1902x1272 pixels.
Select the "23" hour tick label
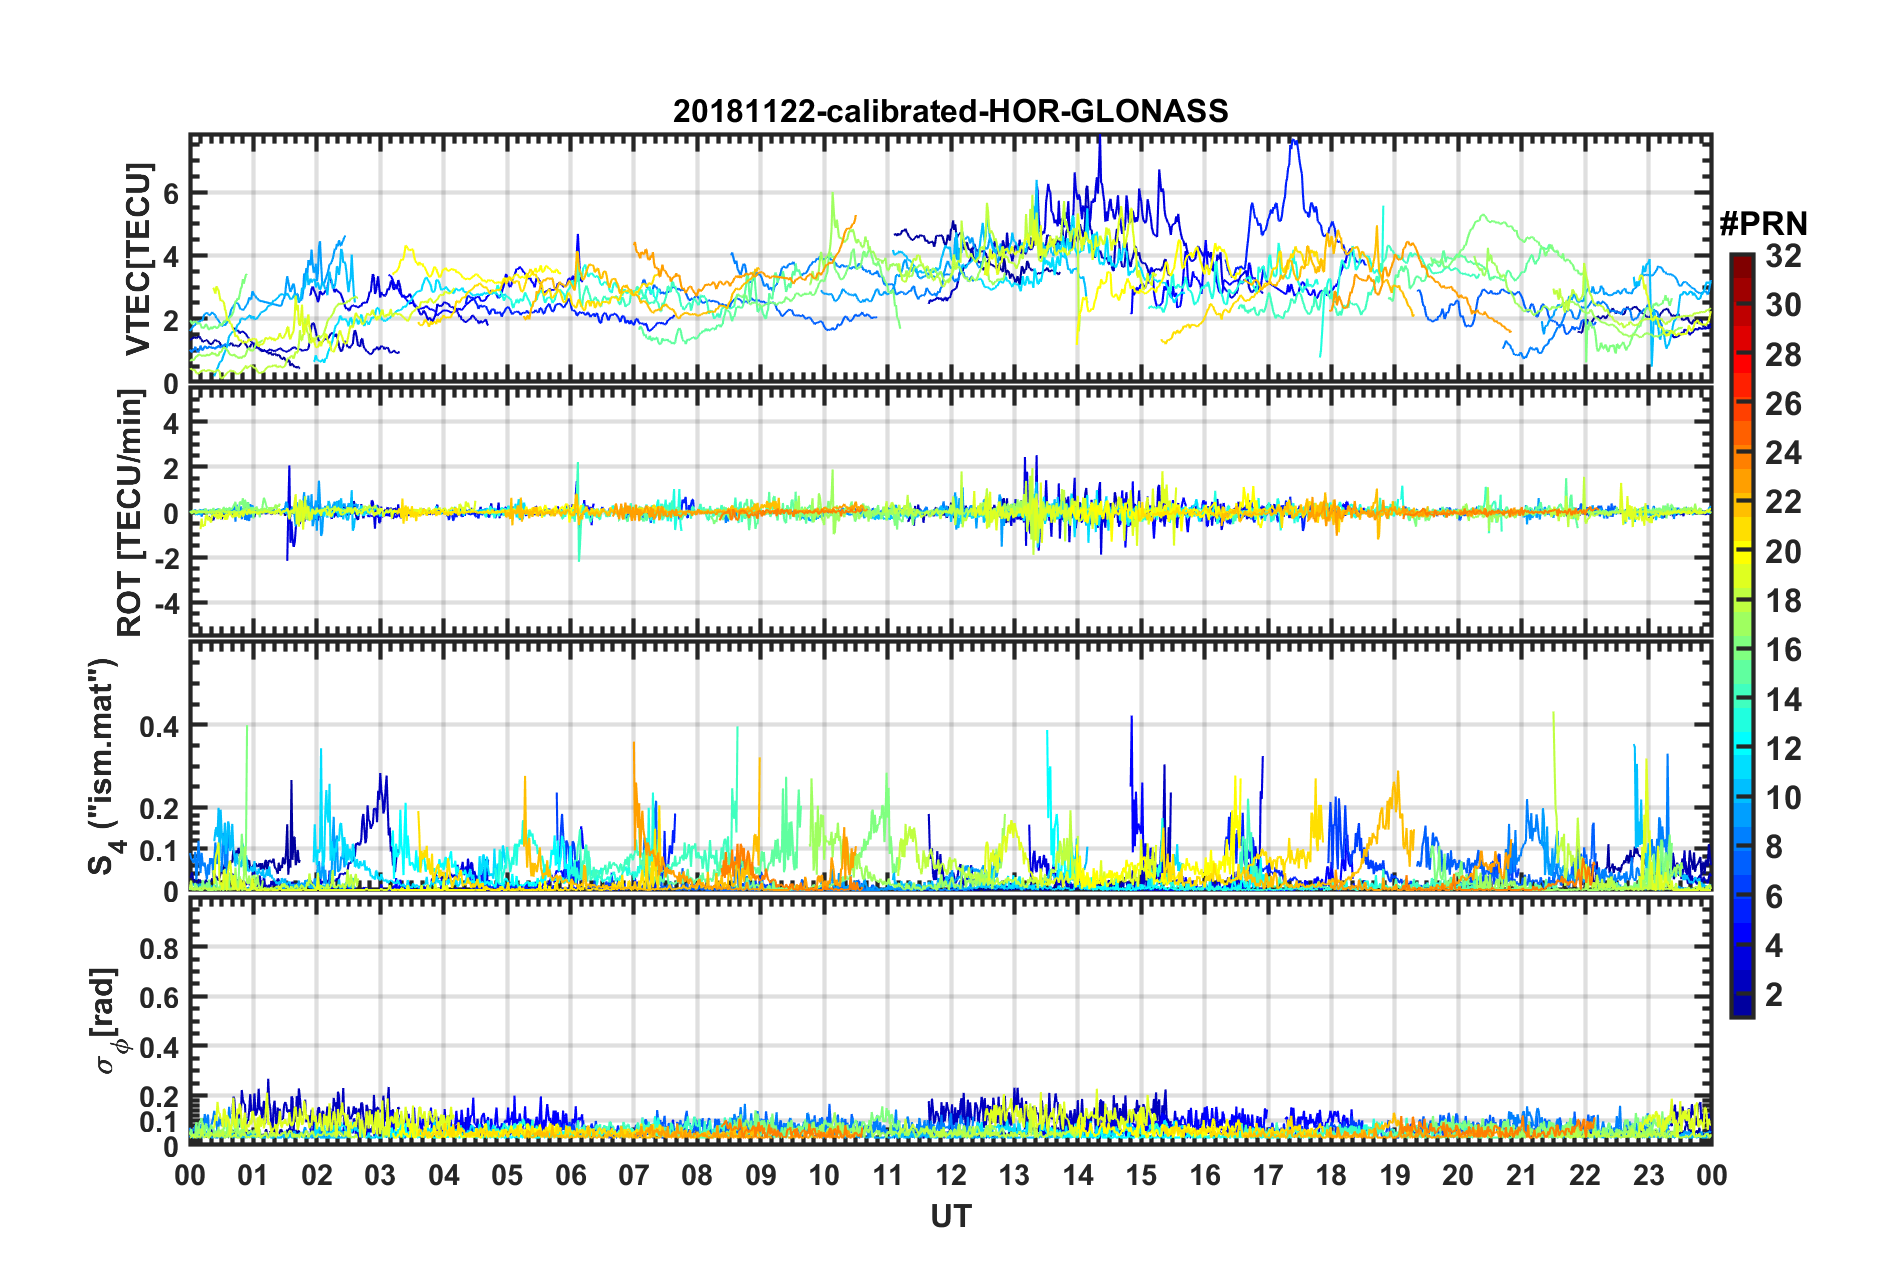pyautogui.click(x=1649, y=1175)
